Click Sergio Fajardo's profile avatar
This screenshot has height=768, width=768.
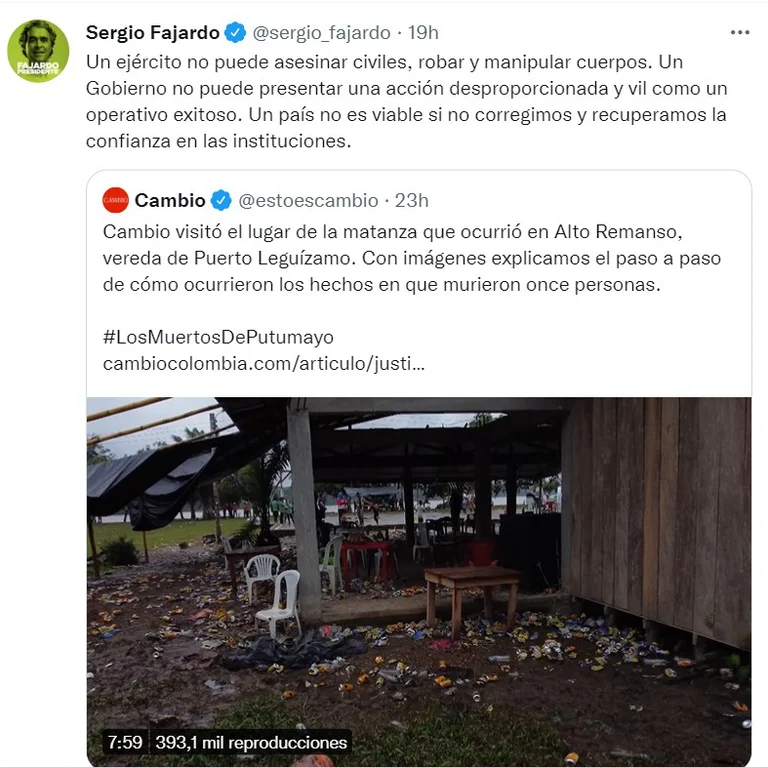pos(38,51)
